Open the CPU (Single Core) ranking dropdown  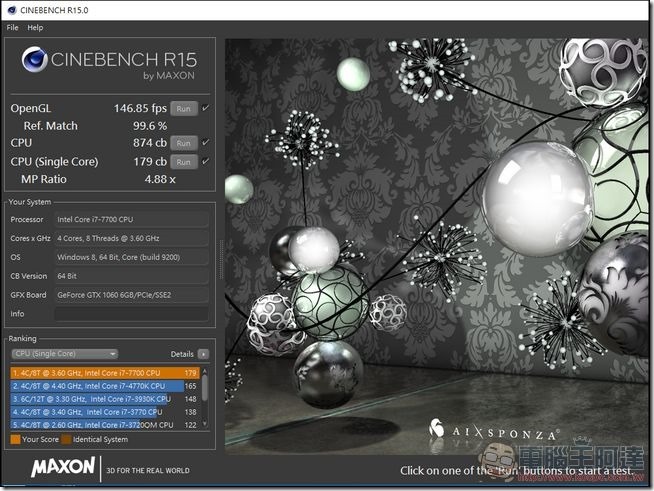pos(65,354)
